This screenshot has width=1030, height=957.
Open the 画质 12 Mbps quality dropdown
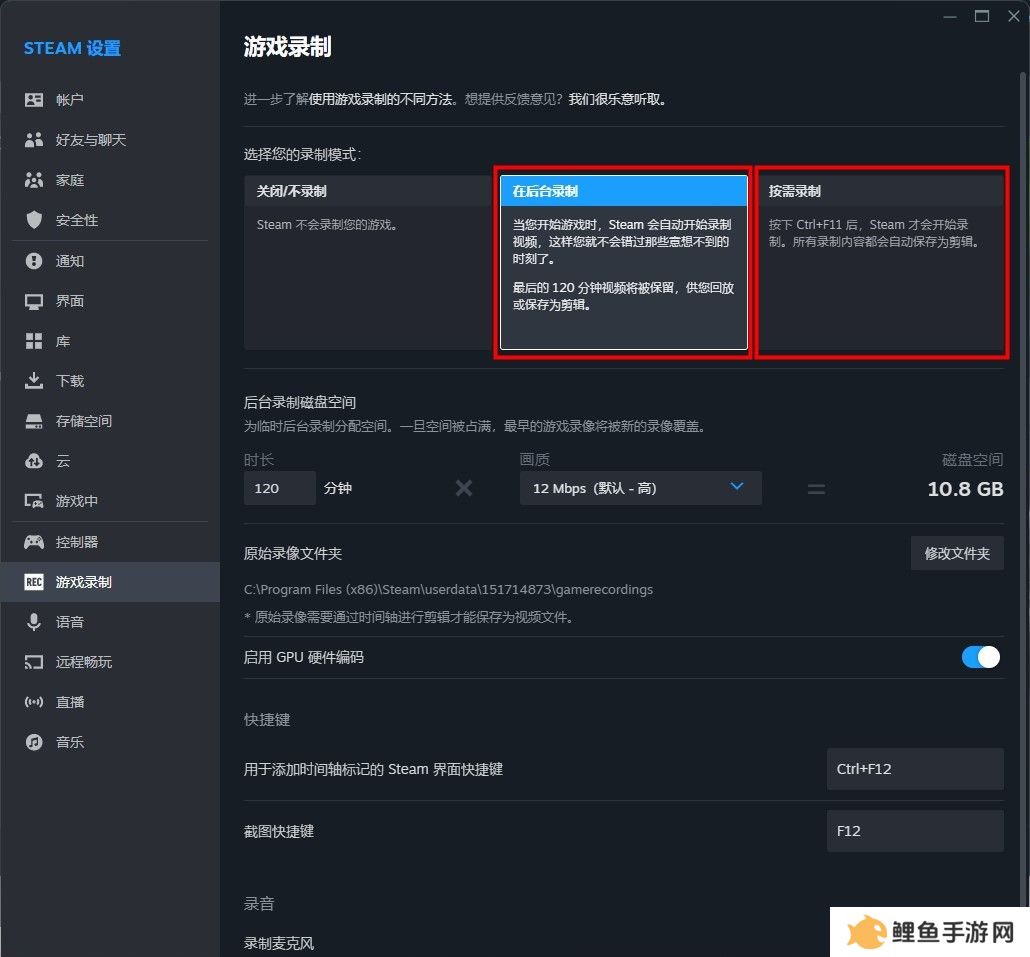click(x=640, y=488)
